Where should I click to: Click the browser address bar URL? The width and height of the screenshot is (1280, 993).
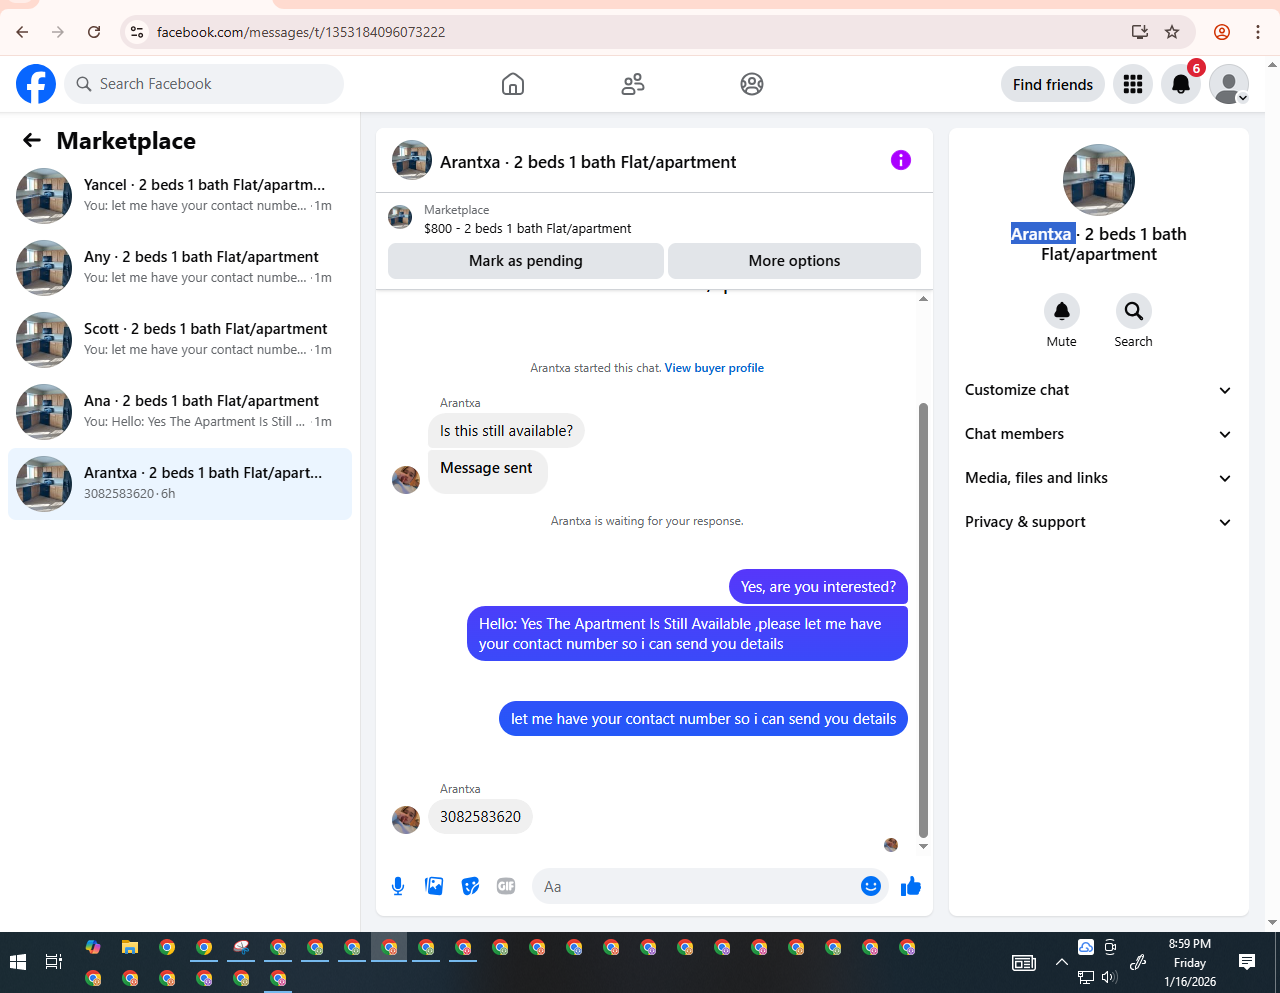[x=301, y=32]
